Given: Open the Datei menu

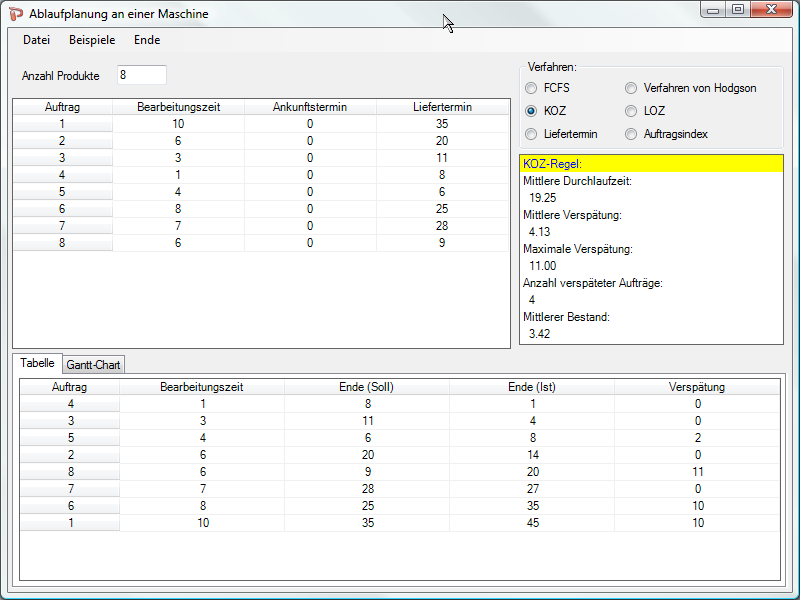Looking at the screenshot, I should 36,40.
